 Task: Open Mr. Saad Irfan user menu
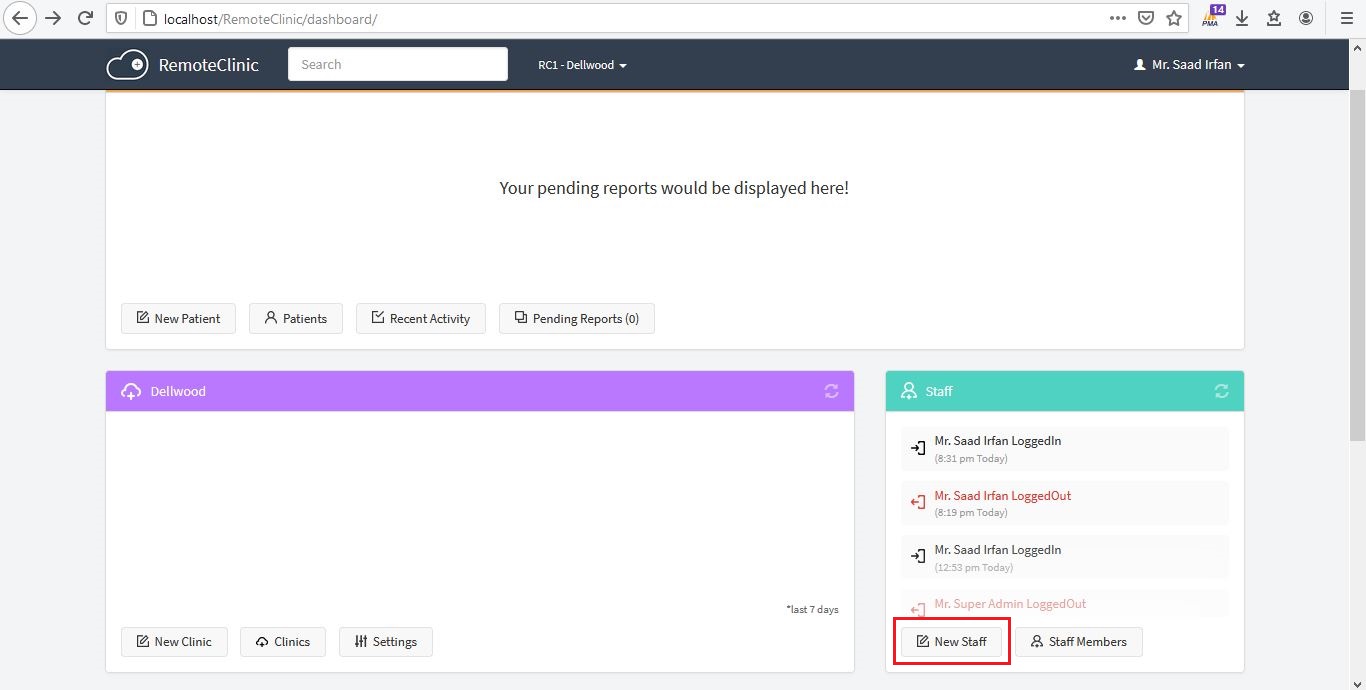[1188, 65]
